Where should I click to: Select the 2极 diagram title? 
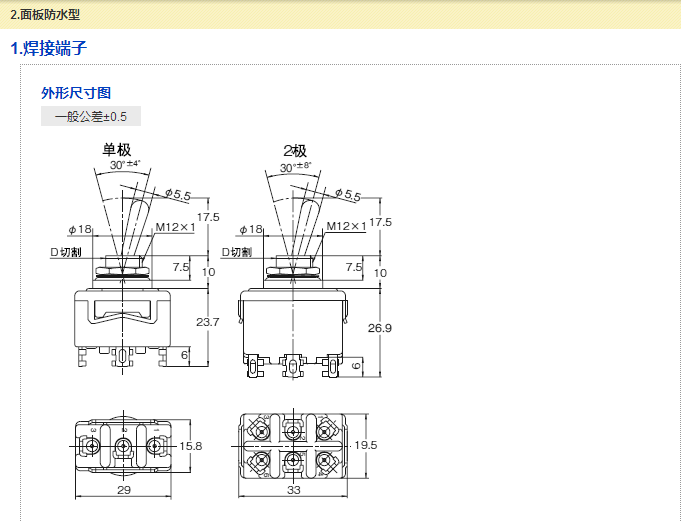pos(294,150)
